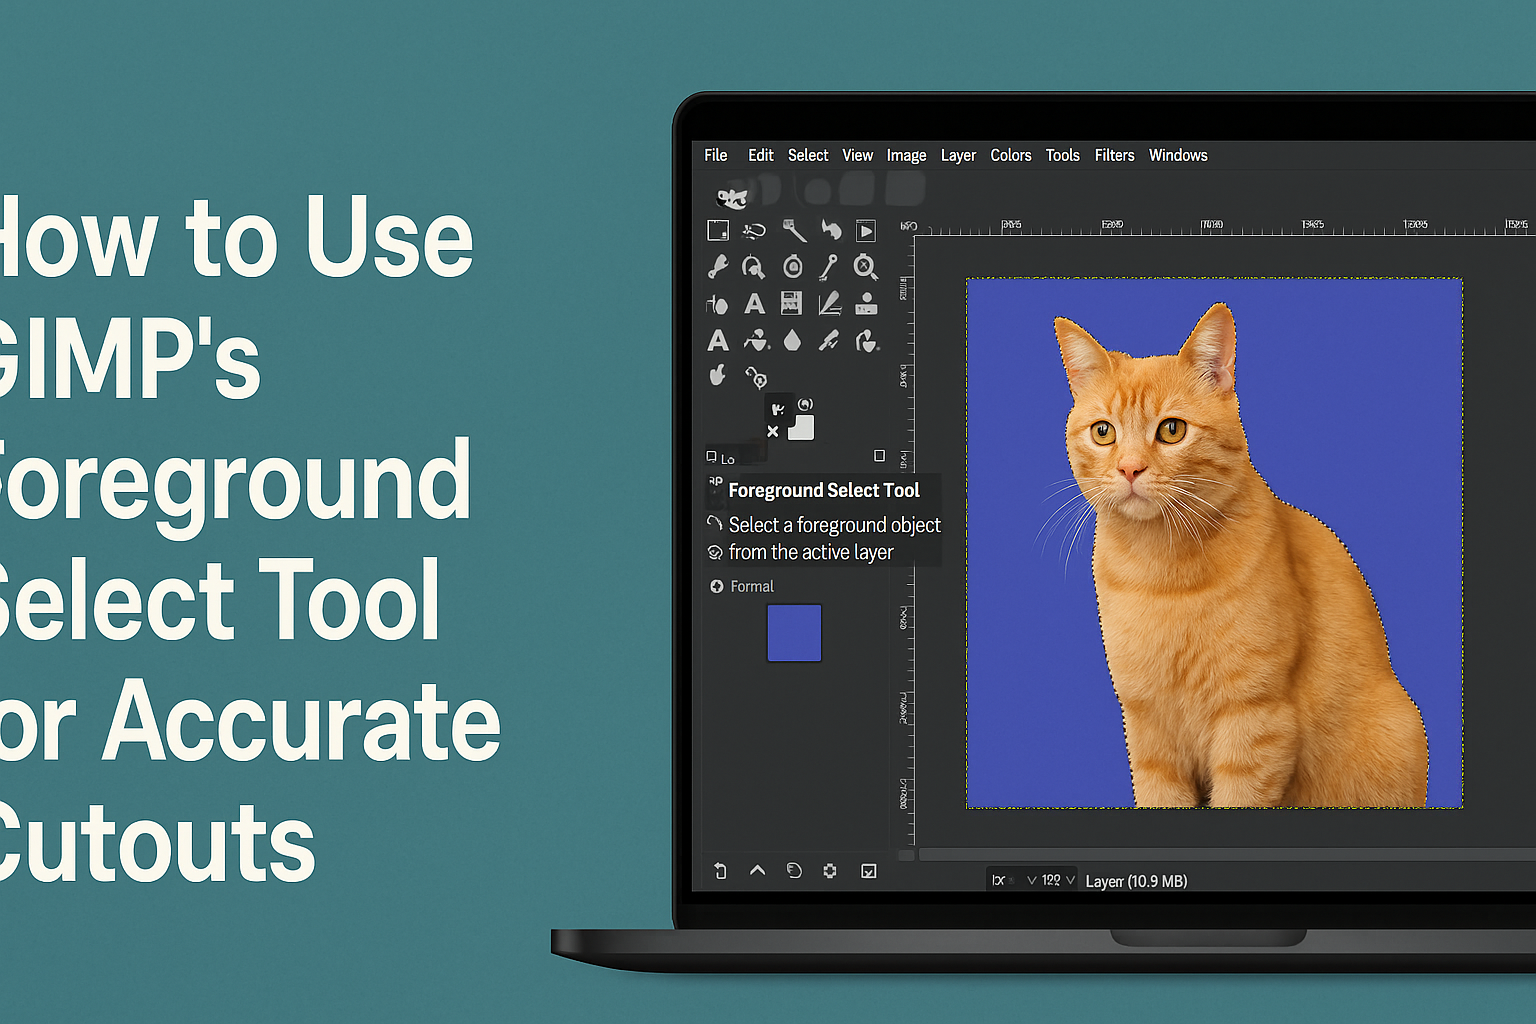Viewport: 1536px width, 1024px height.
Task: Select the pin-shaped picker tool icon
Action: click(828, 266)
